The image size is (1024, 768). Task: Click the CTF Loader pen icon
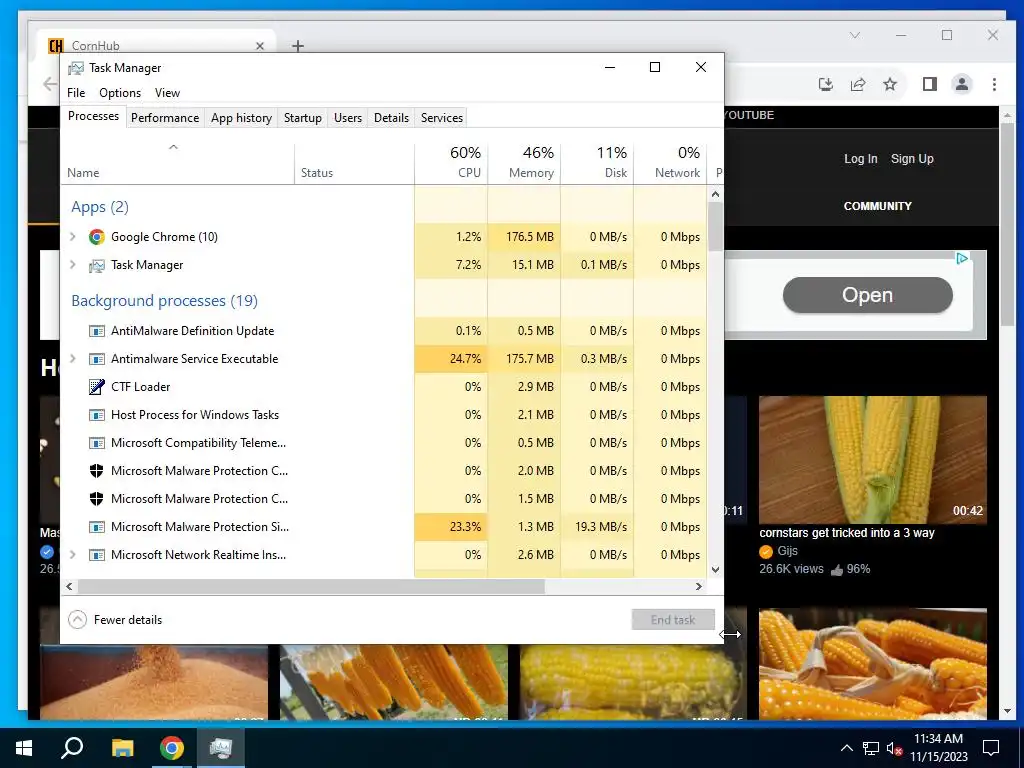tap(97, 387)
